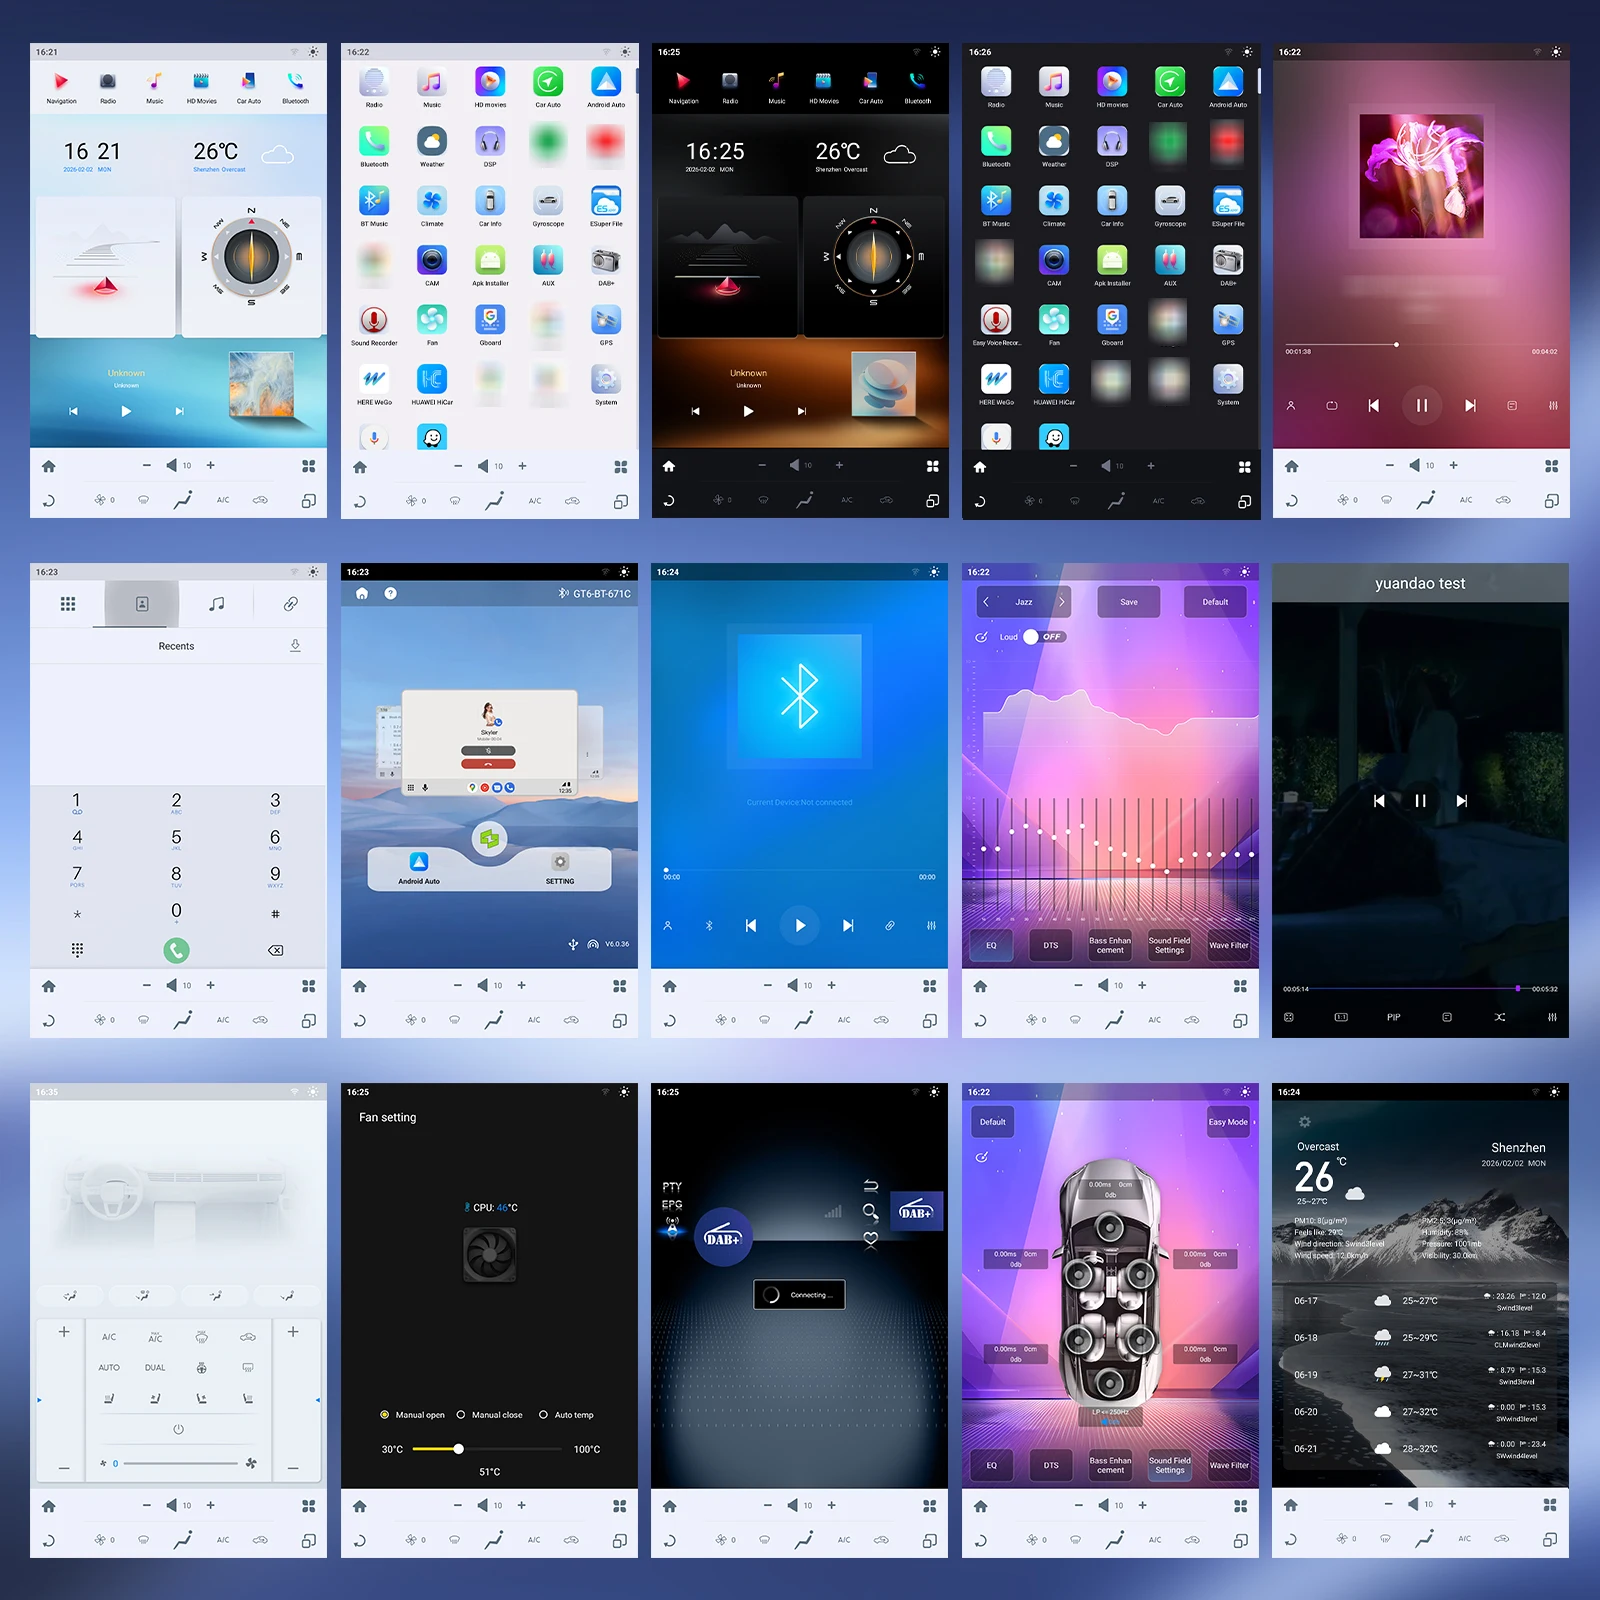This screenshot has width=1600, height=1600.
Task: Select the Manual open radio button
Action: point(384,1415)
